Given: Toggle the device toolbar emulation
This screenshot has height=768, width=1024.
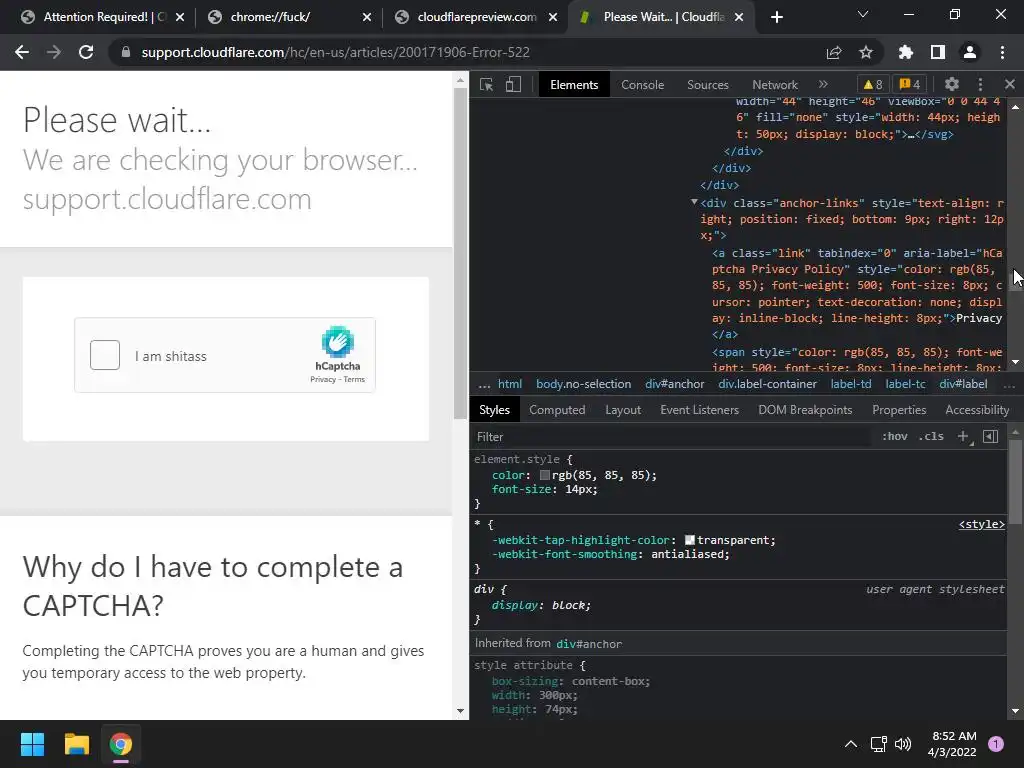Looking at the screenshot, I should (513, 85).
